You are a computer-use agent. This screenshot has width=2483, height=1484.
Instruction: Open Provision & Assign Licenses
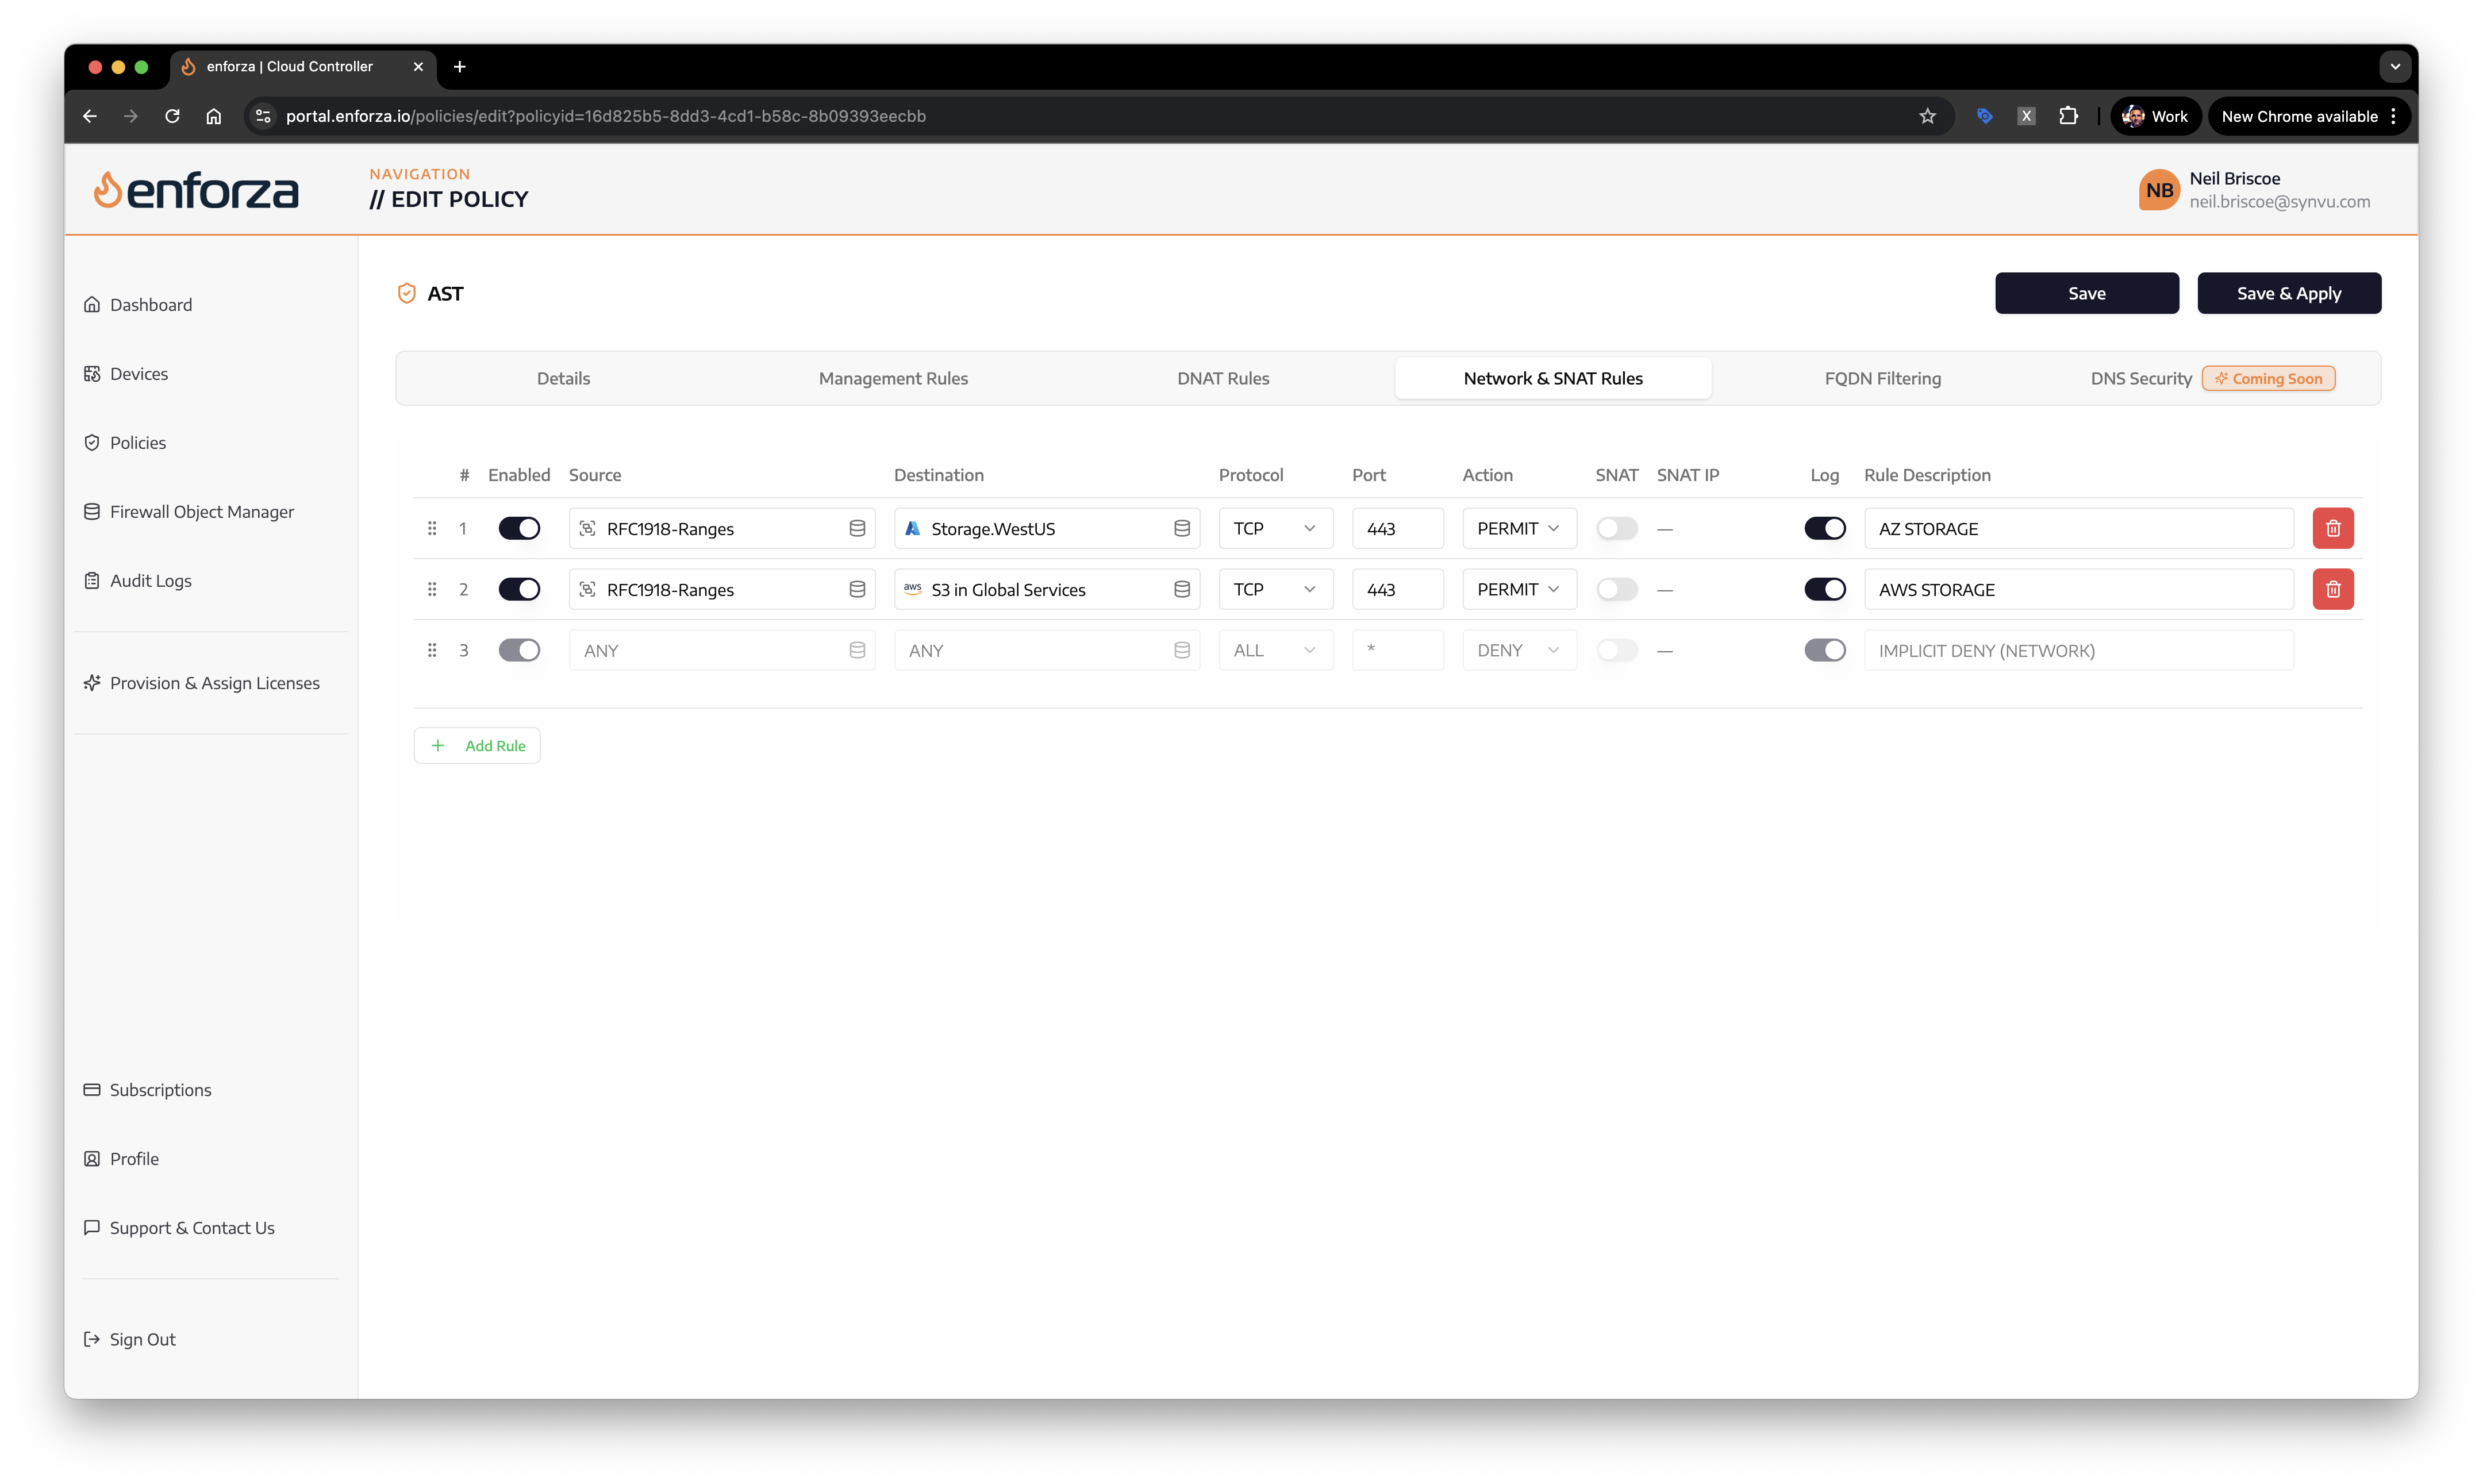214,683
